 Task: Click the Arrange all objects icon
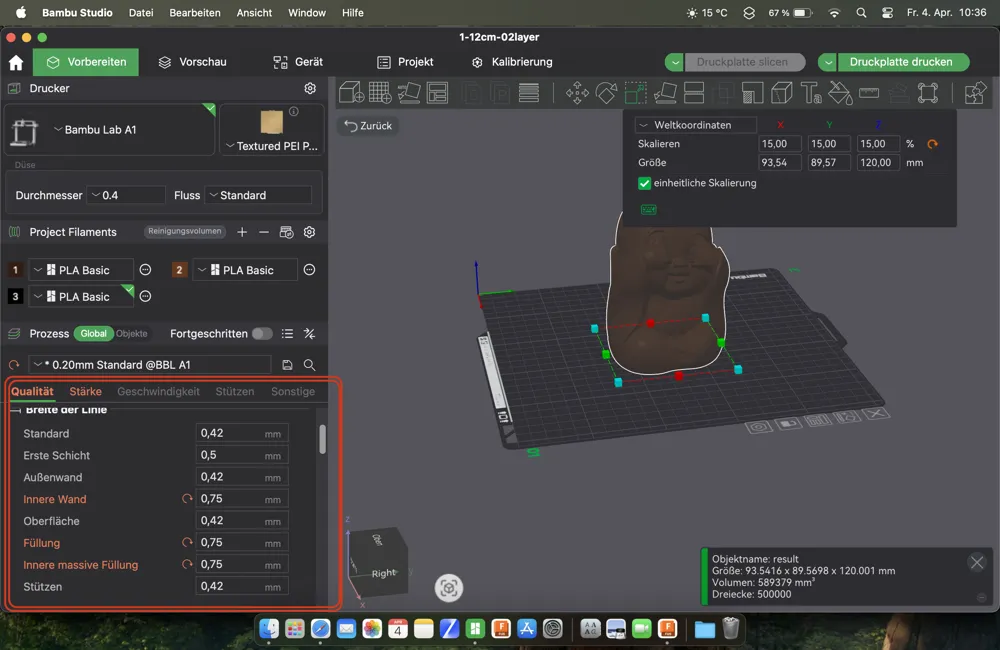coord(438,92)
